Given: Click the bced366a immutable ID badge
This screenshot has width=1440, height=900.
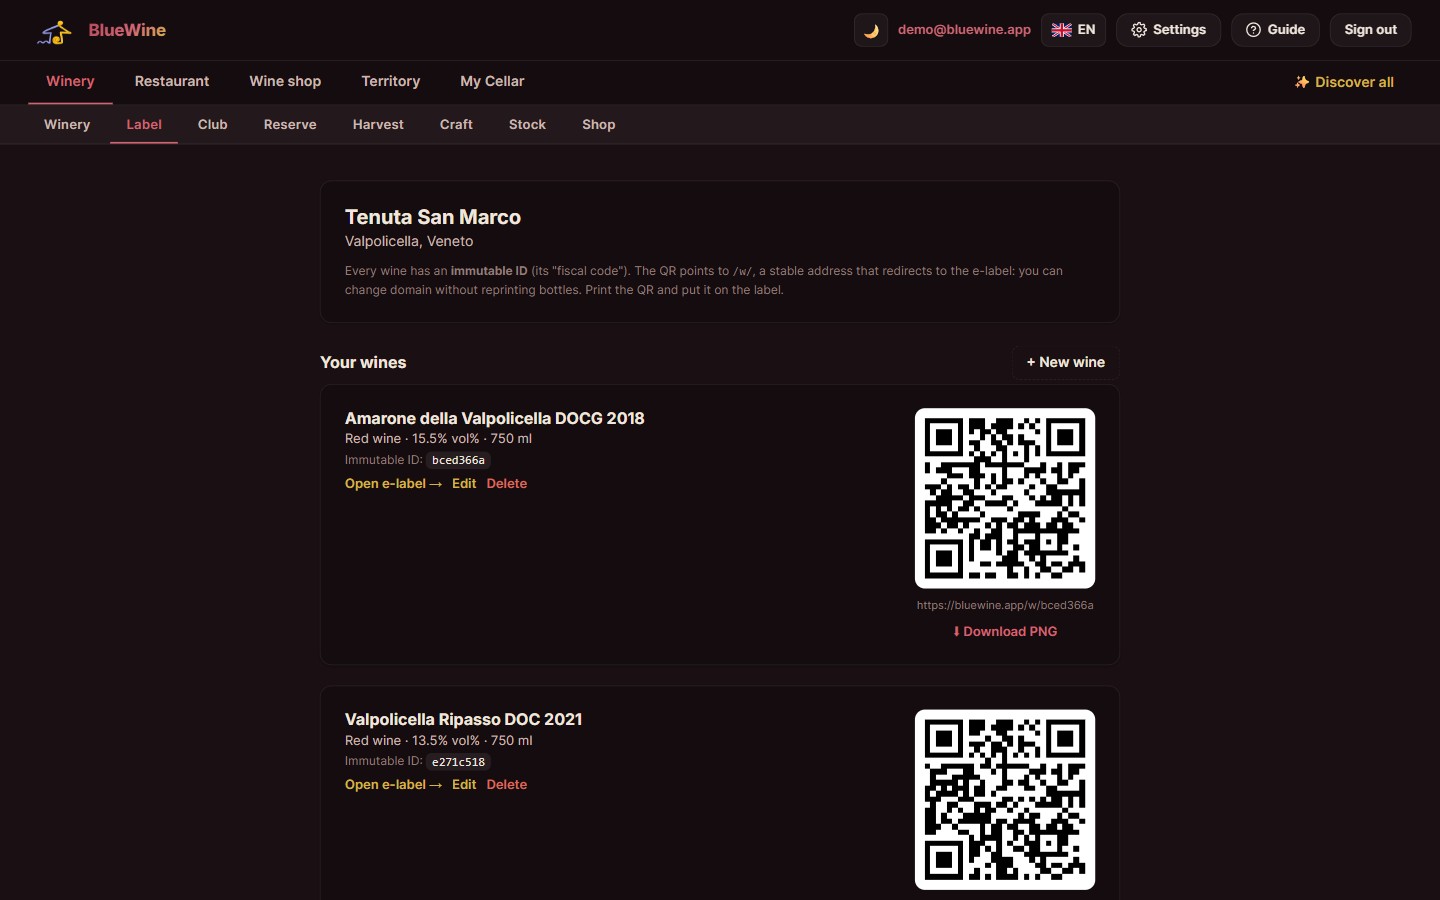Looking at the screenshot, I should (458, 461).
